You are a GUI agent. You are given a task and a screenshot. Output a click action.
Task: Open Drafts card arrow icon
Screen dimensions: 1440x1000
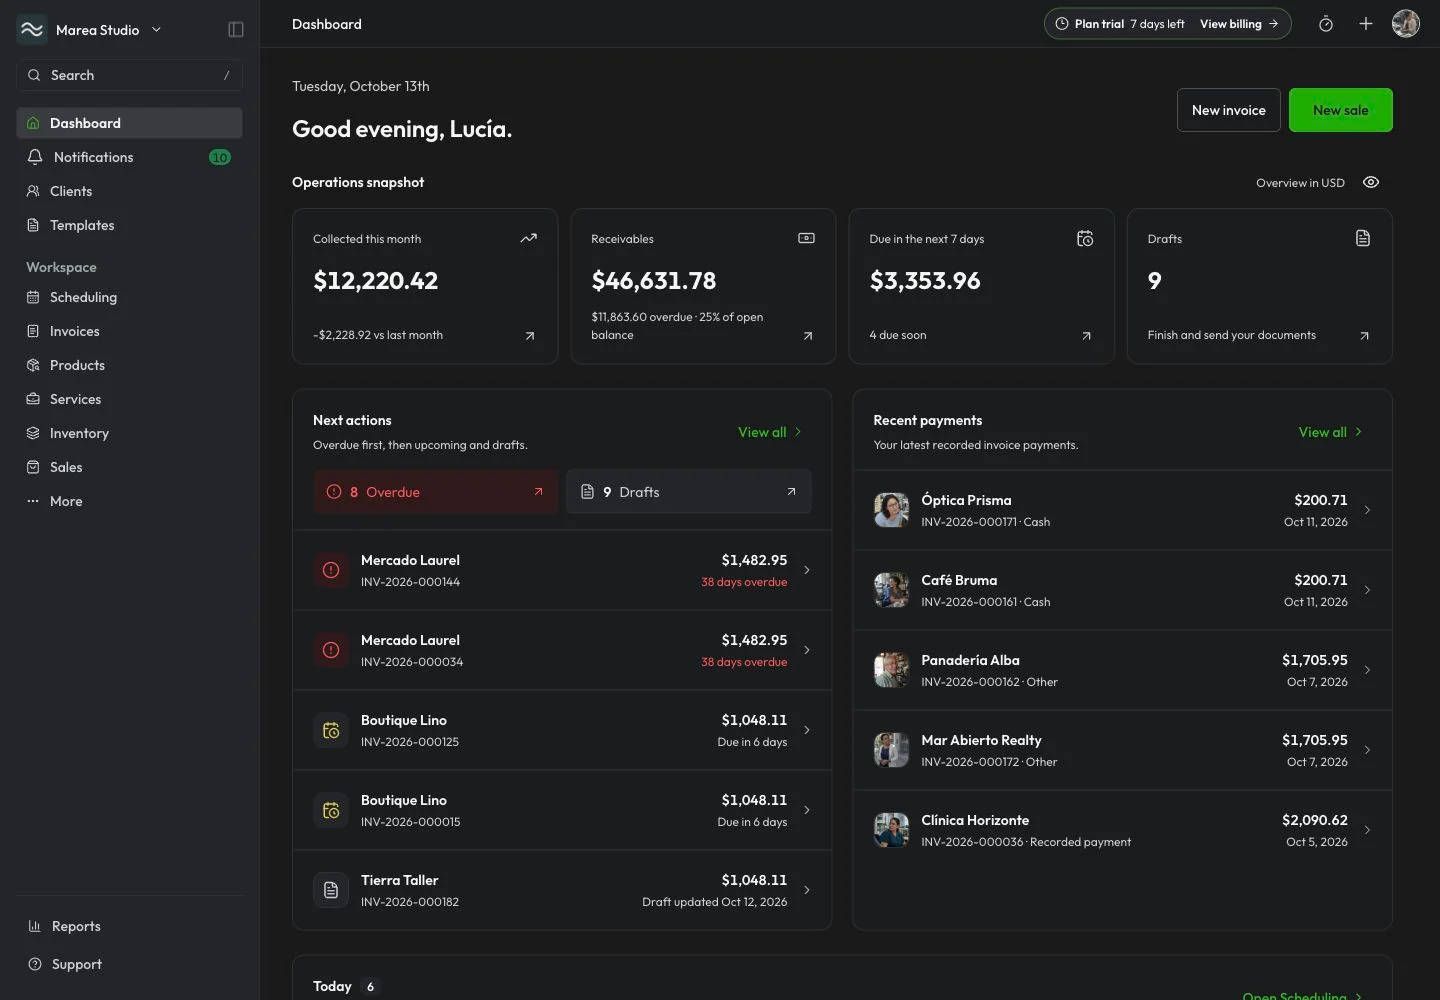[x=1364, y=336]
